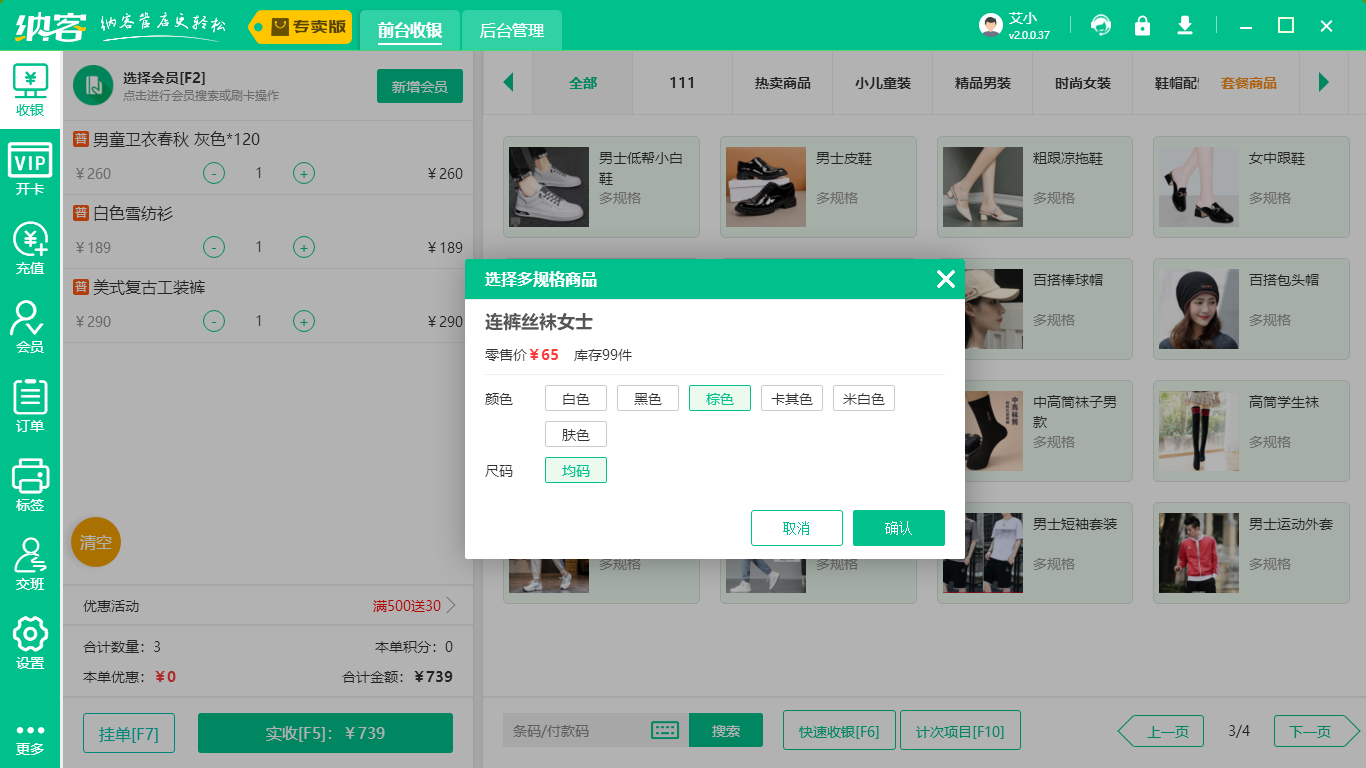Open the 标签 label printer icon
The height and width of the screenshot is (768, 1366).
[x=30, y=484]
